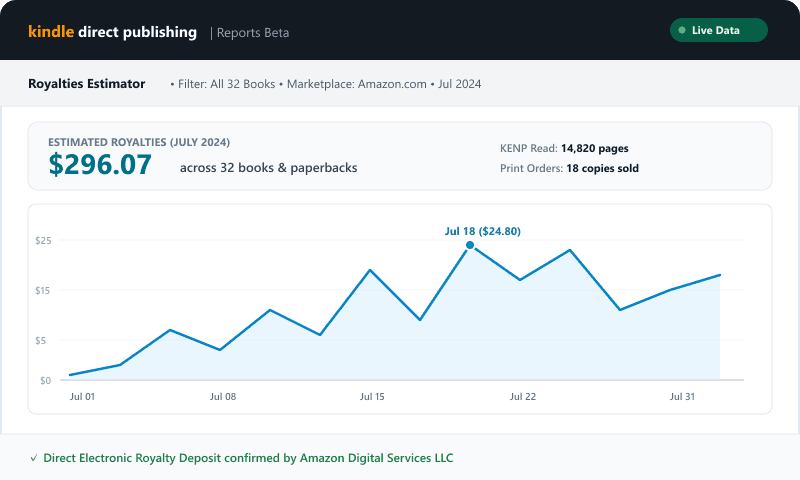Click the Jul 08 x-axis label
Image resolution: width=800 pixels, height=480 pixels.
(x=223, y=396)
